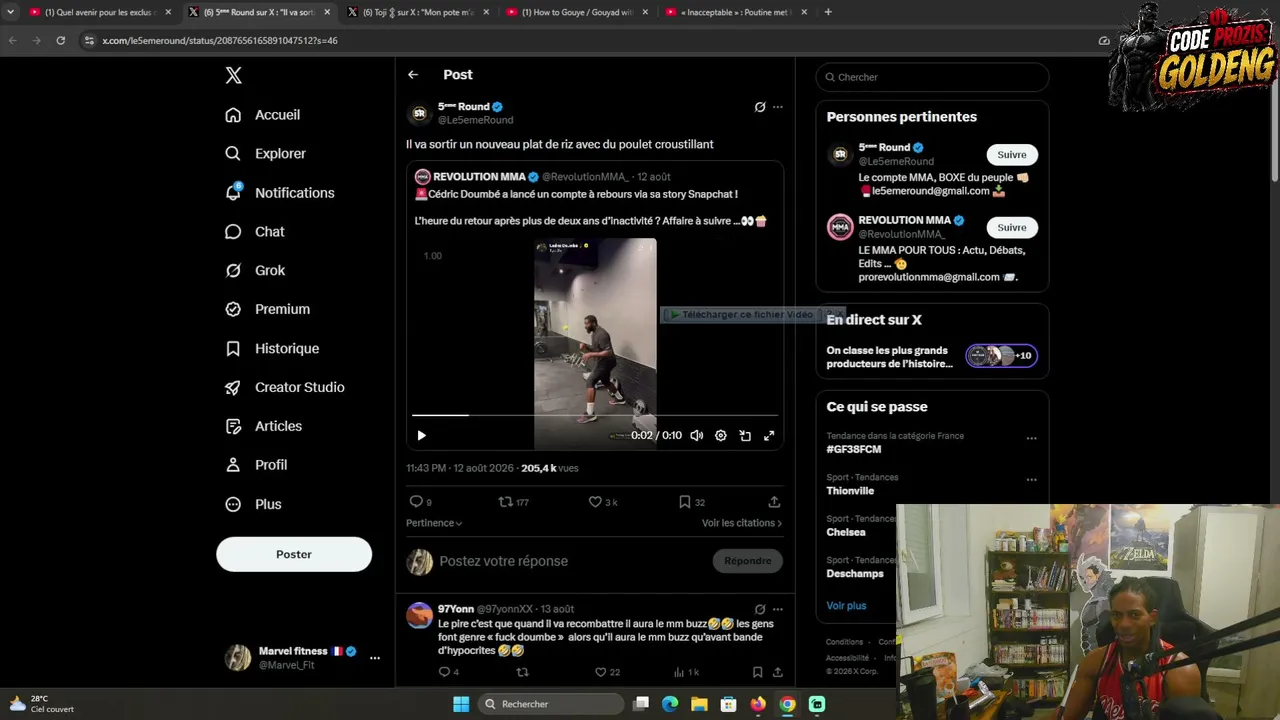This screenshot has width=1280, height=720.
Task: Click the browser address bar URL
Action: 220,41
